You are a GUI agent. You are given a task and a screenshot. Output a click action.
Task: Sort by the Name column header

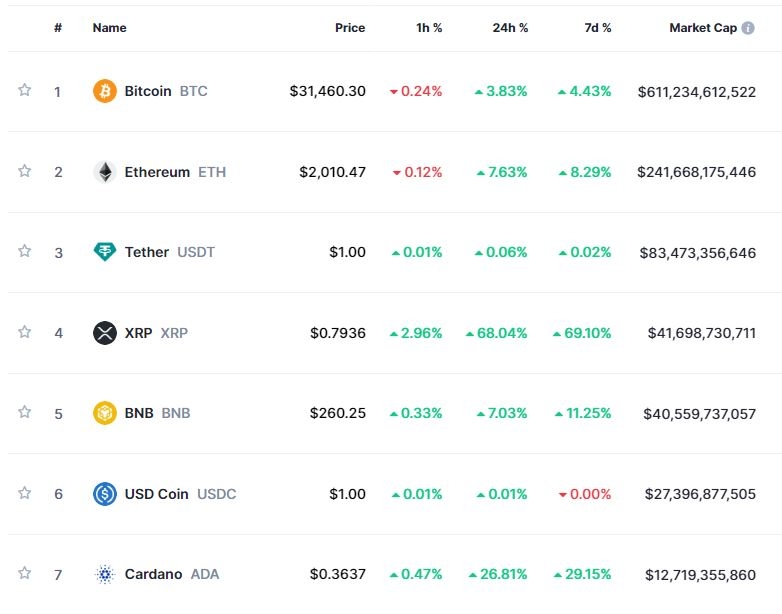pos(109,28)
